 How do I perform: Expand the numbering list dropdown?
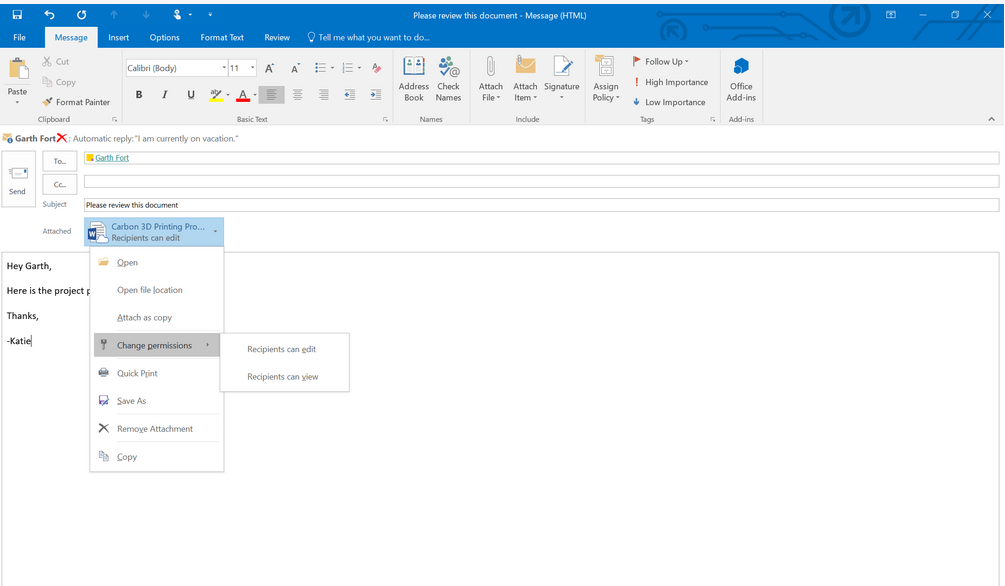coord(359,68)
